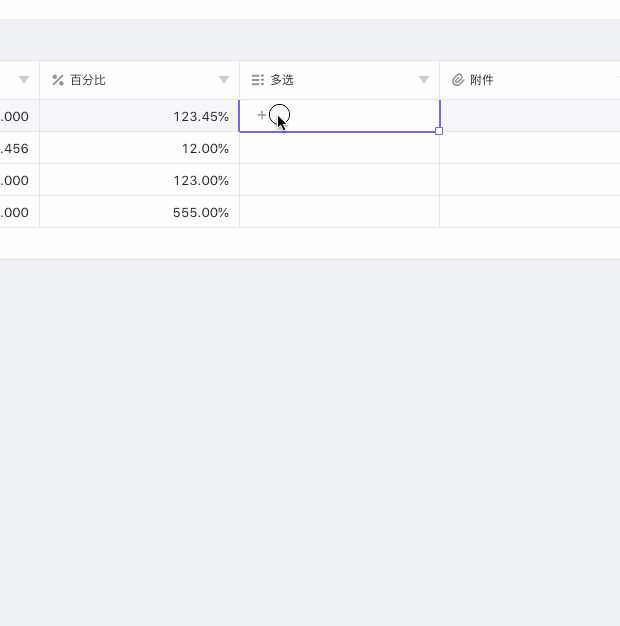
Task: Click the cell showing 12.00%
Action: (x=140, y=148)
